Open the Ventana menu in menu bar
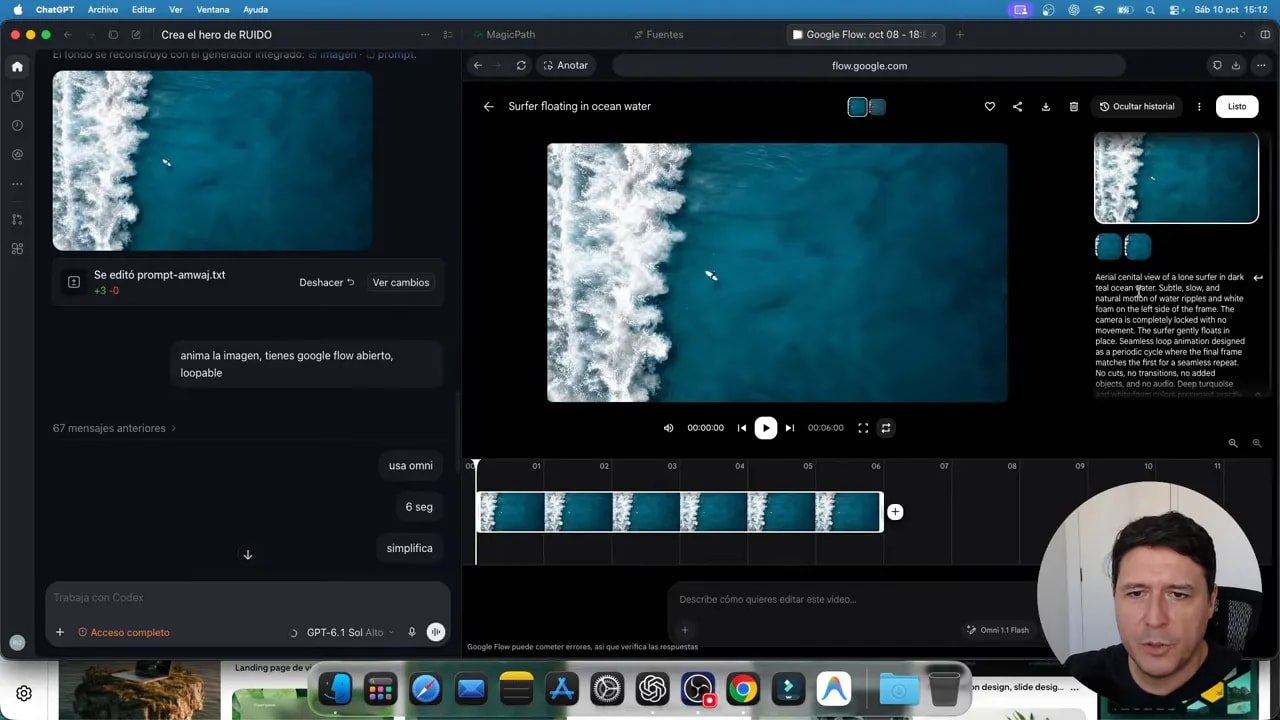Image resolution: width=1280 pixels, height=720 pixels. [x=211, y=9]
